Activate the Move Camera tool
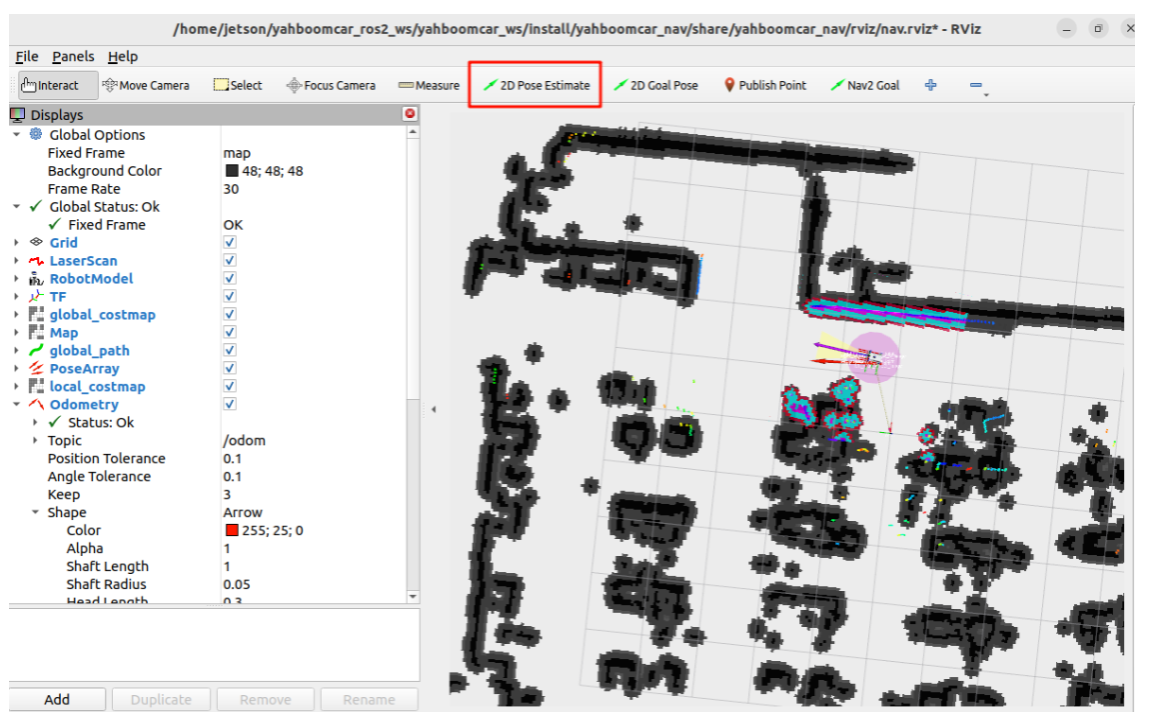 pyautogui.click(x=146, y=86)
